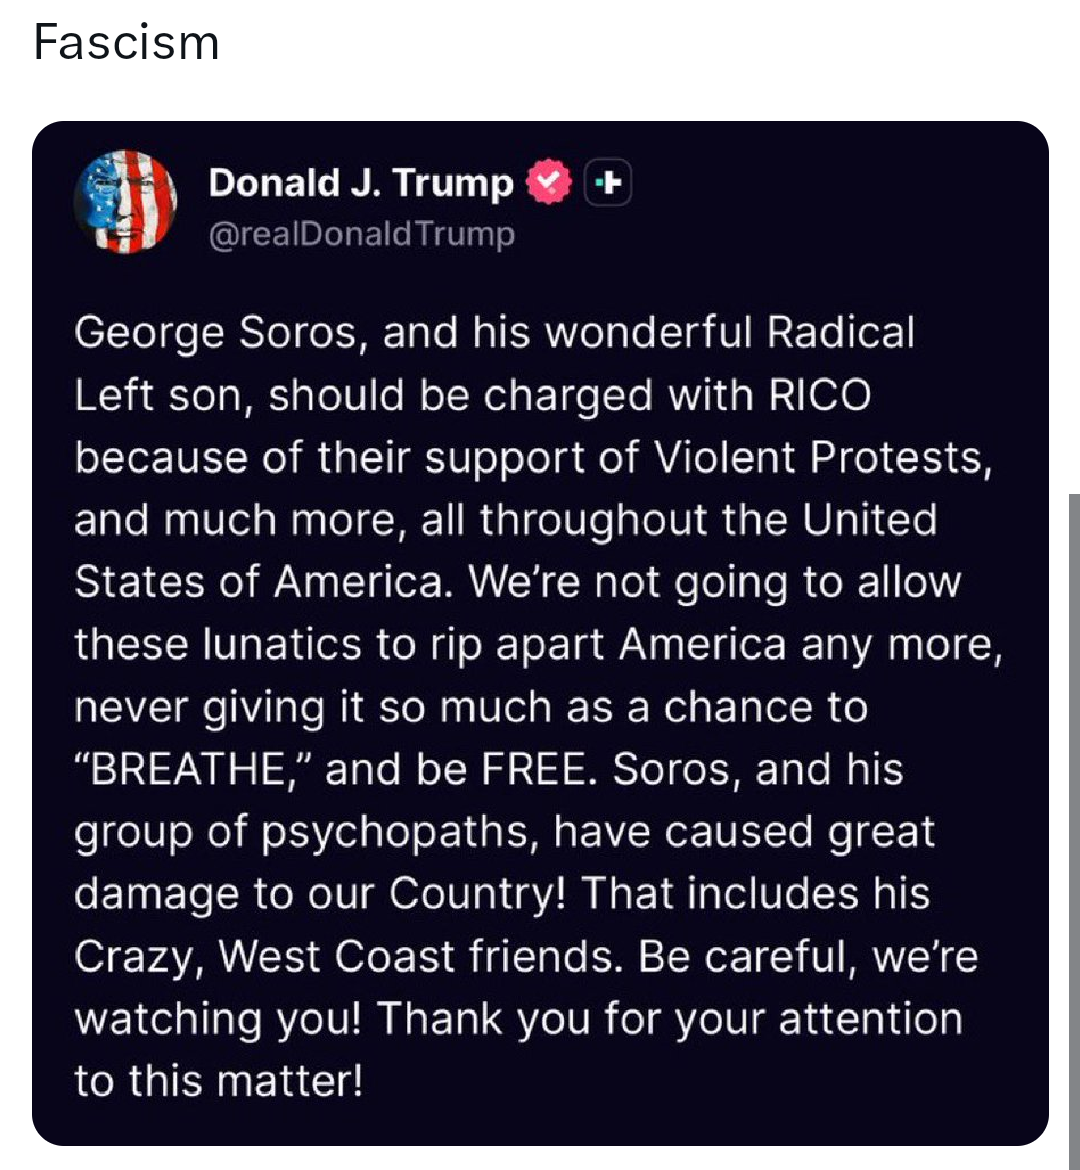Click the phrase "group of psychopaths"
The width and height of the screenshot is (1080, 1170).
pyautogui.click(x=301, y=832)
